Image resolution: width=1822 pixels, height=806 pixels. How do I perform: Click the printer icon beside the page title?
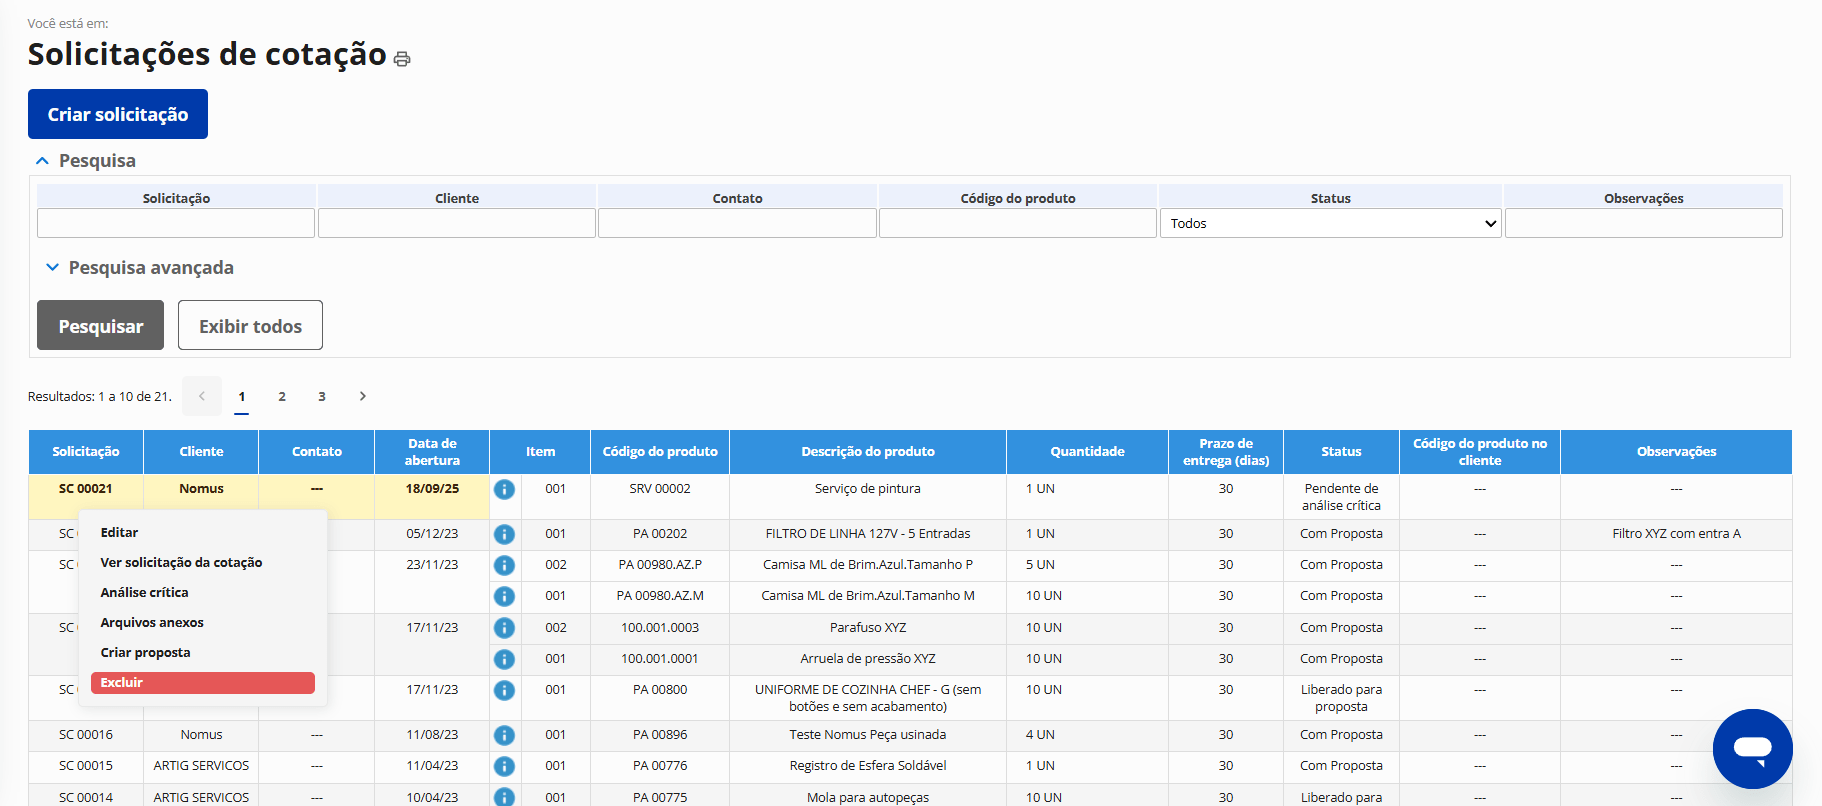(402, 59)
